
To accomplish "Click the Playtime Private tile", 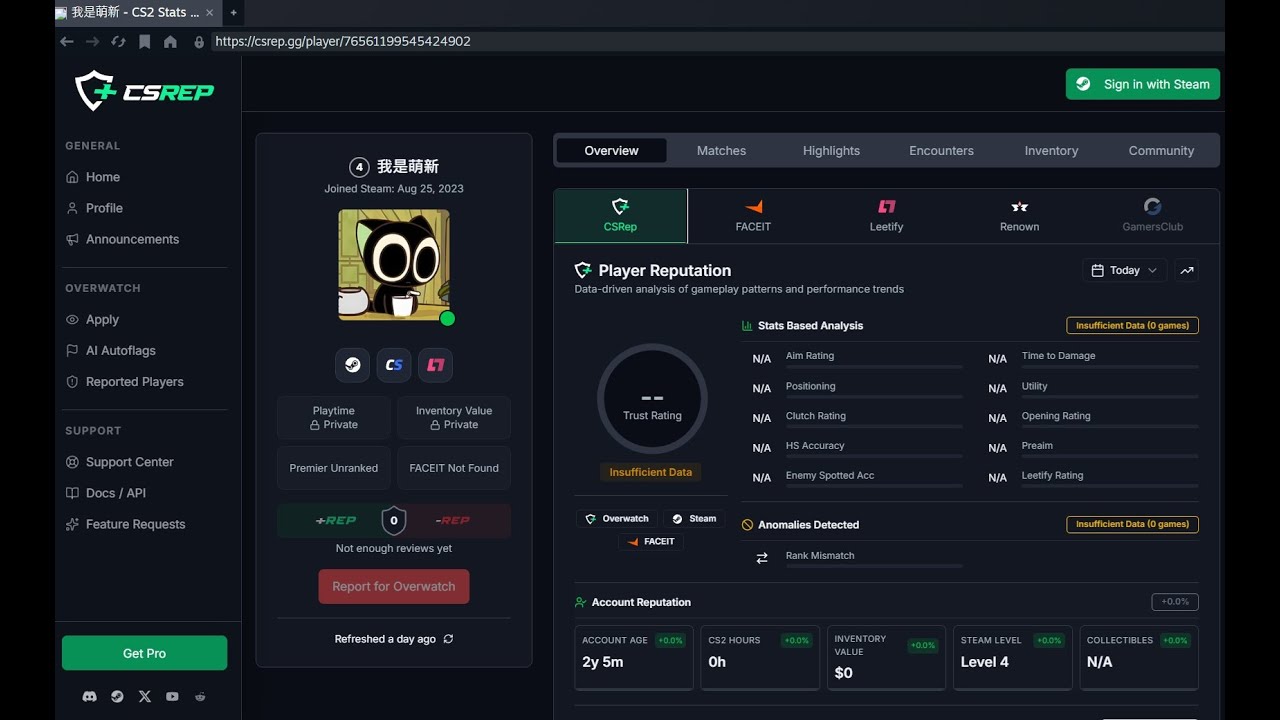I will click(x=334, y=418).
